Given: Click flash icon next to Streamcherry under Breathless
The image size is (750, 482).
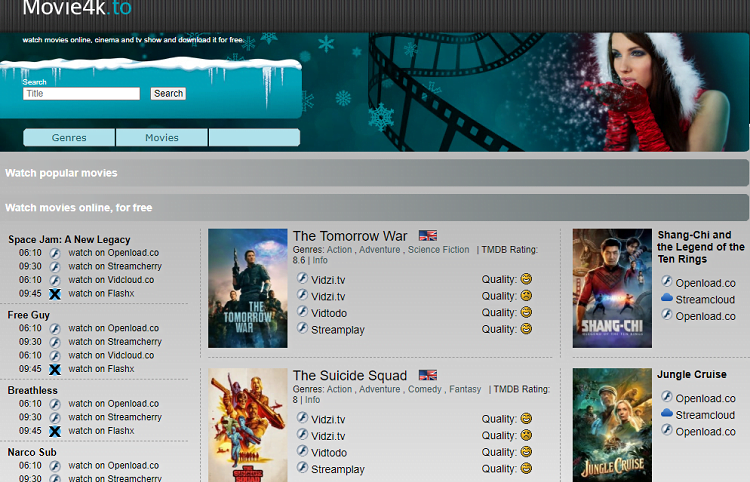Looking at the screenshot, I should coord(55,418).
